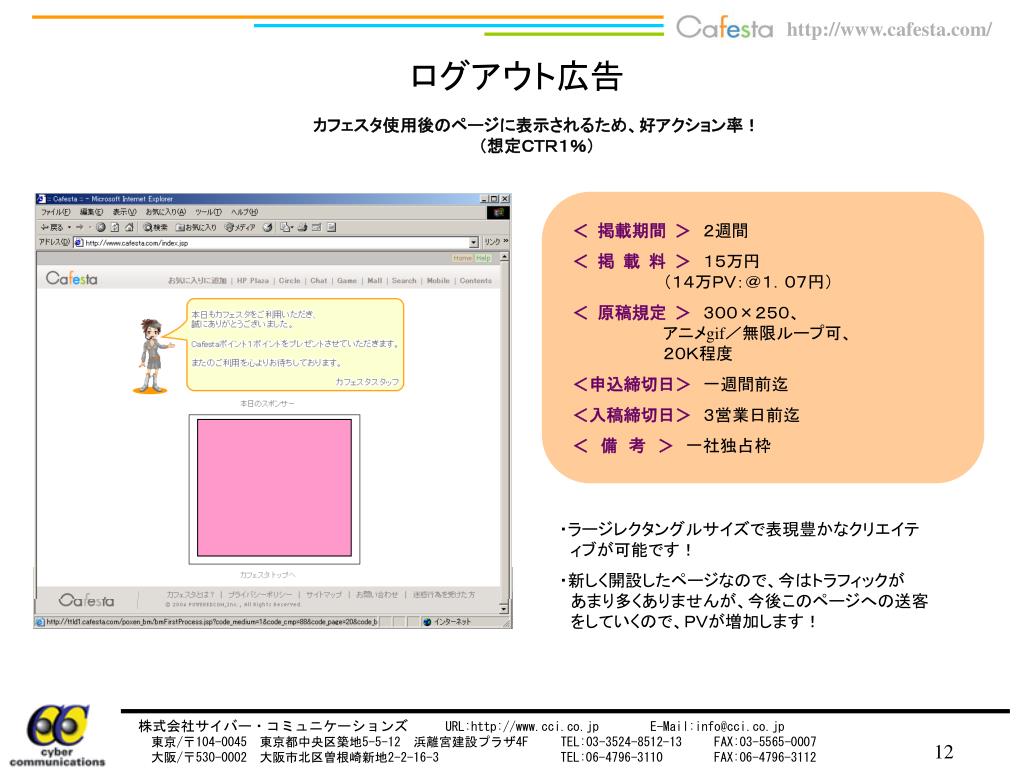
Task: Click the Circle navigation link
Action: coord(289,281)
